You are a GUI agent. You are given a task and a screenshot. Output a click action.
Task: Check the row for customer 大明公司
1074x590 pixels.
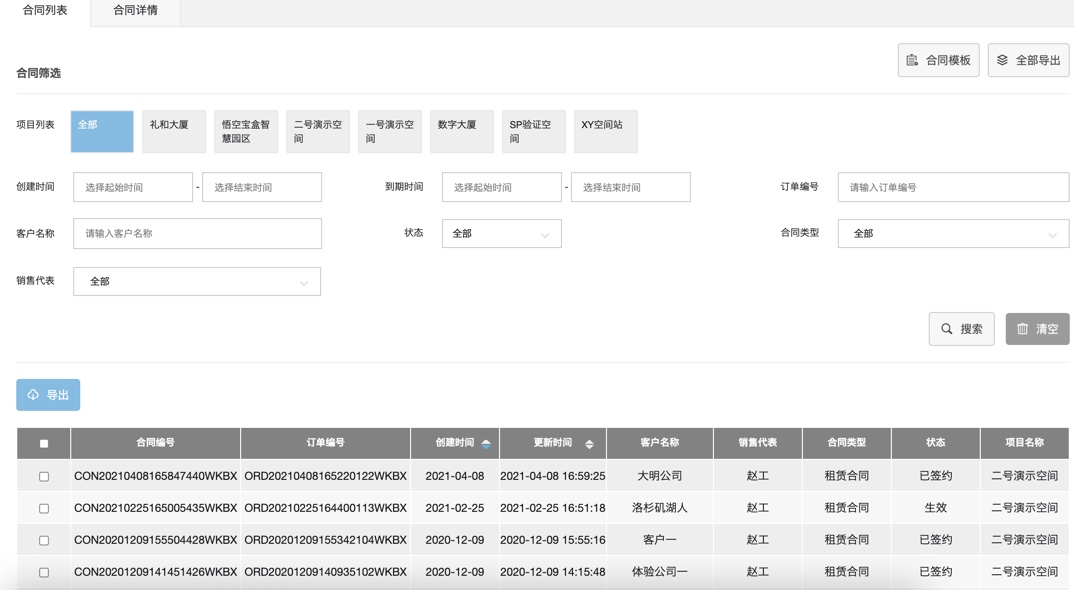(x=44, y=476)
